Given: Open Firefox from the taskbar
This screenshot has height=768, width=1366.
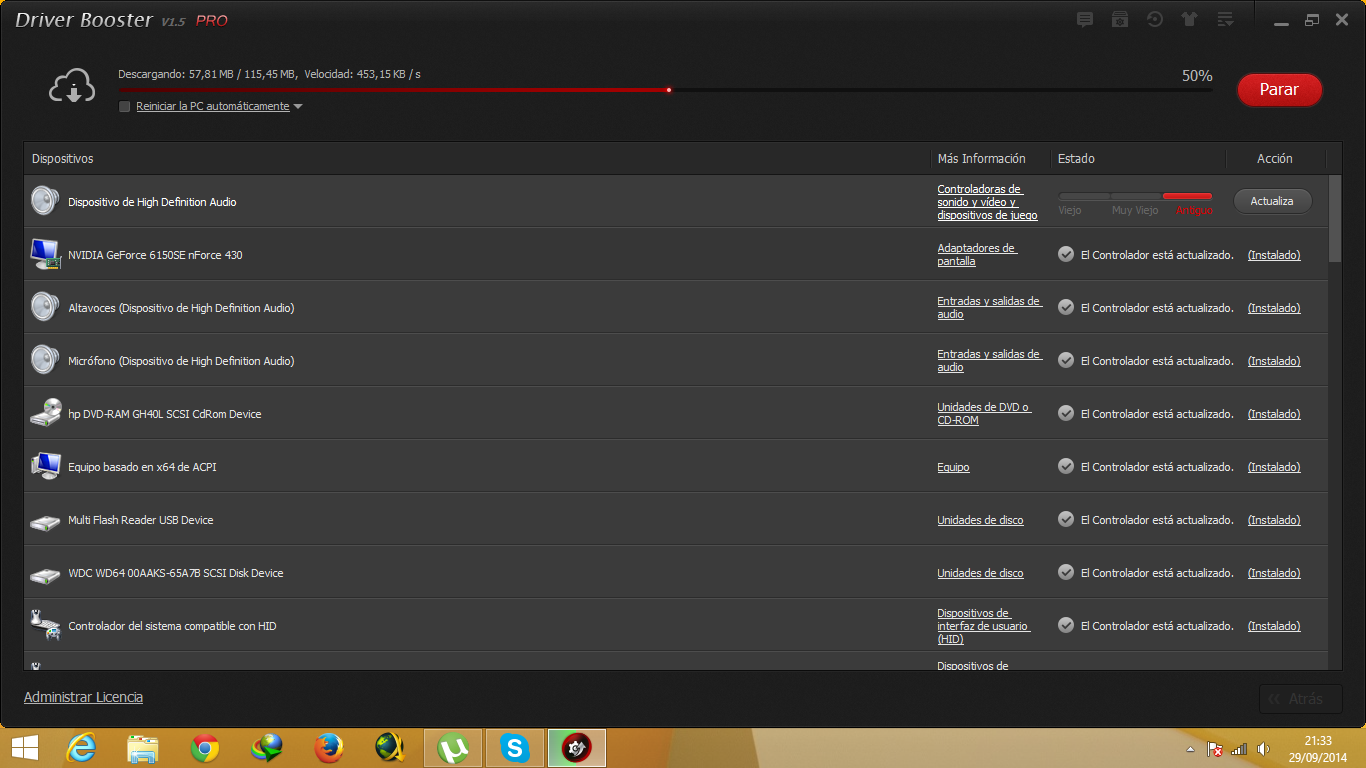Looking at the screenshot, I should tap(329, 748).
